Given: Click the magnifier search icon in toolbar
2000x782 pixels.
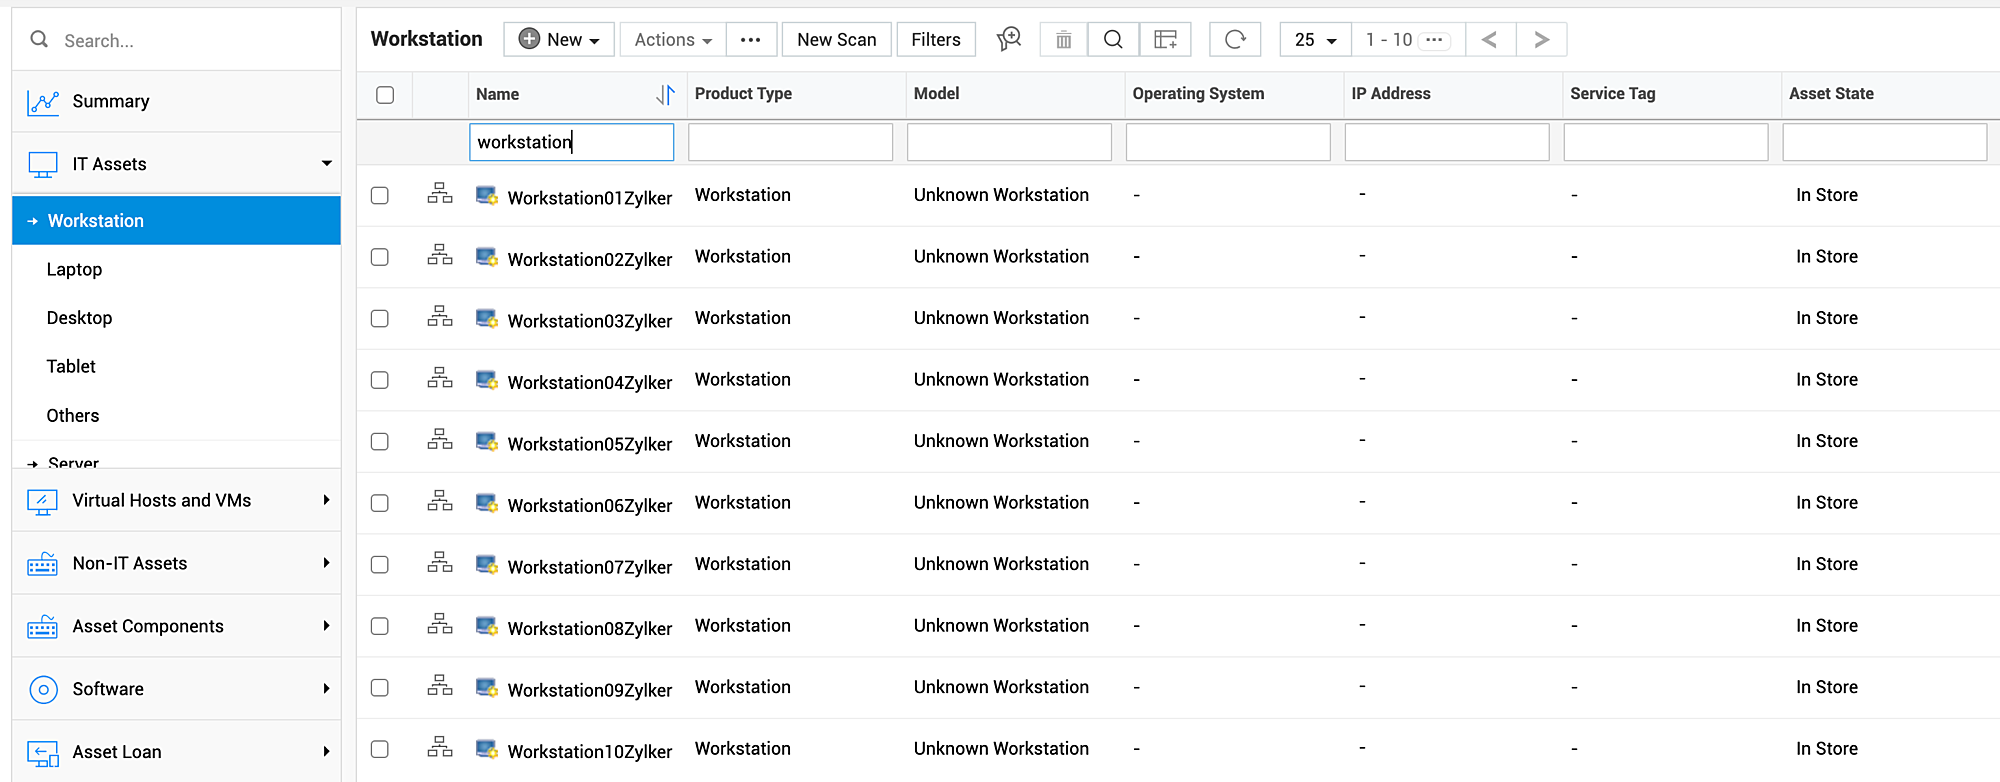Looking at the screenshot, I should click(x=1112, y=40).
